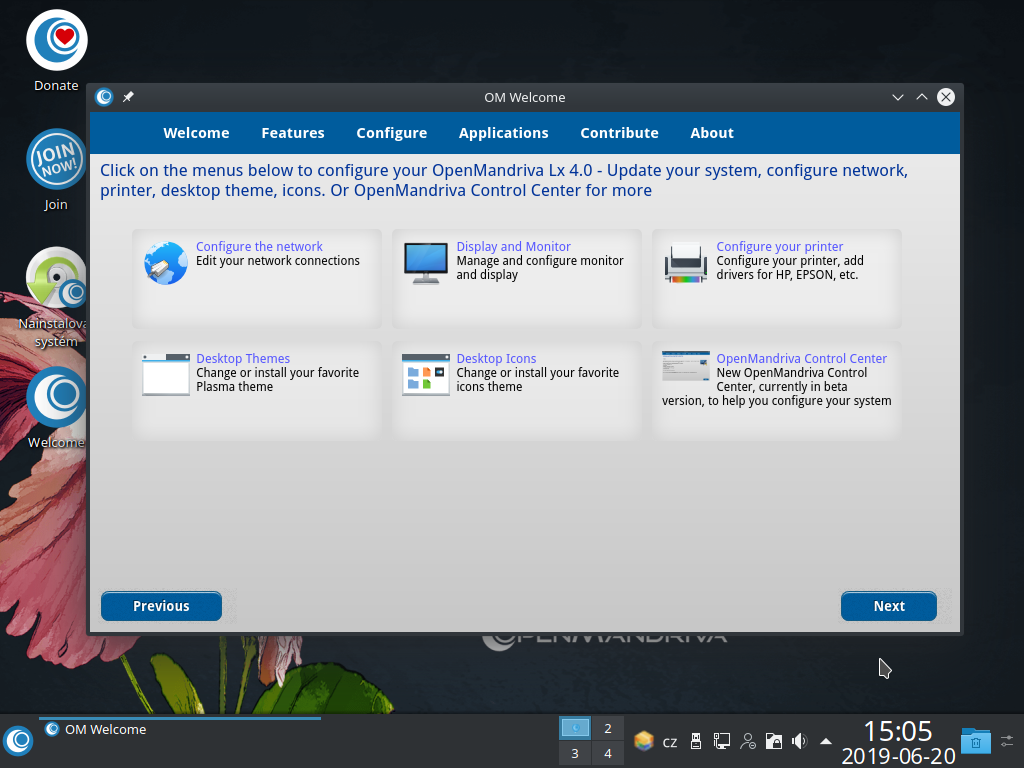1024x768 pixels.
Task: Click the Configure the network link
Action: pyautogui.click(x=259, y=246)
